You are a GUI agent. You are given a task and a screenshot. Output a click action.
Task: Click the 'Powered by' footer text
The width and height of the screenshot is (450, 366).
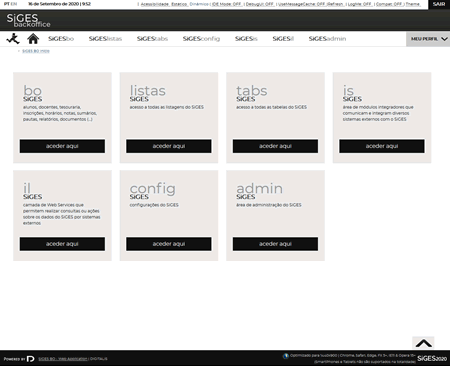pyautogui.click(x=14, y=359)
